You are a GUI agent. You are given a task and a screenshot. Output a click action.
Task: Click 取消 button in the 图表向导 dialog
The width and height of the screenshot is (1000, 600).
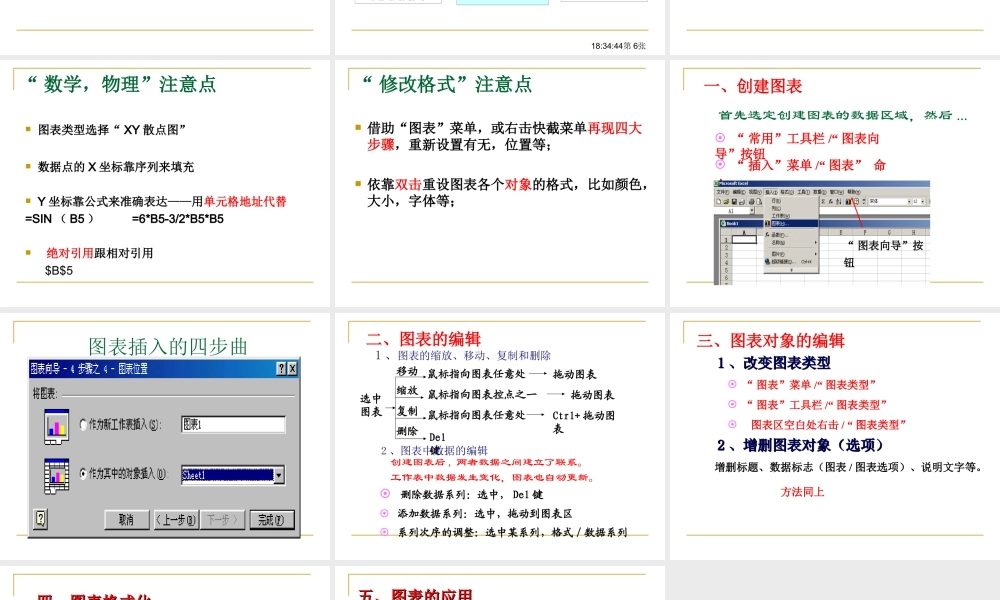[127, 520]
